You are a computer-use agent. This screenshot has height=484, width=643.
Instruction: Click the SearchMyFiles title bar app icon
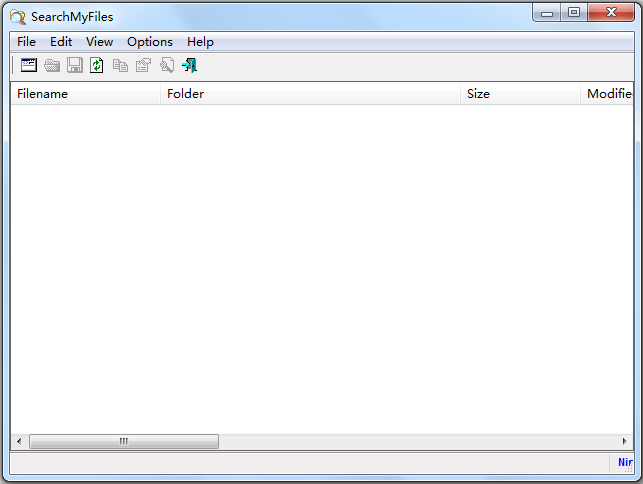18,17
